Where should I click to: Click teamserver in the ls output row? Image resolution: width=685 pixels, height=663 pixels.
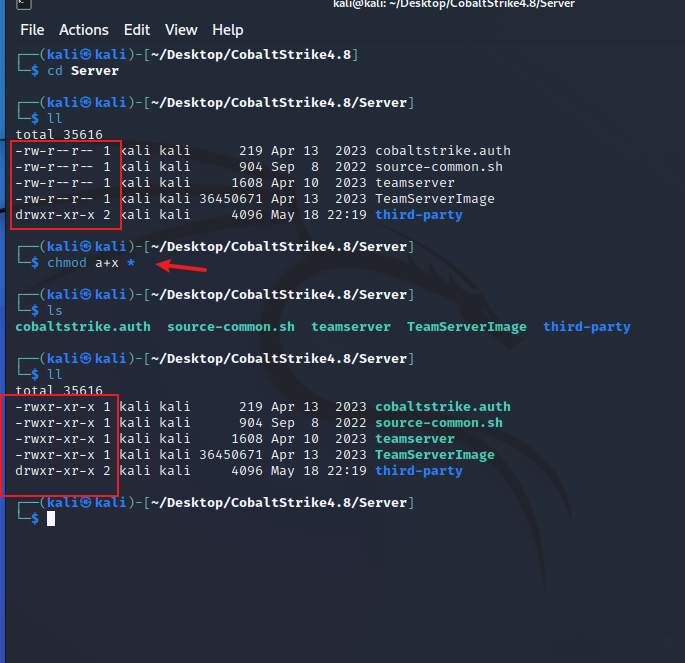(350, 327)
